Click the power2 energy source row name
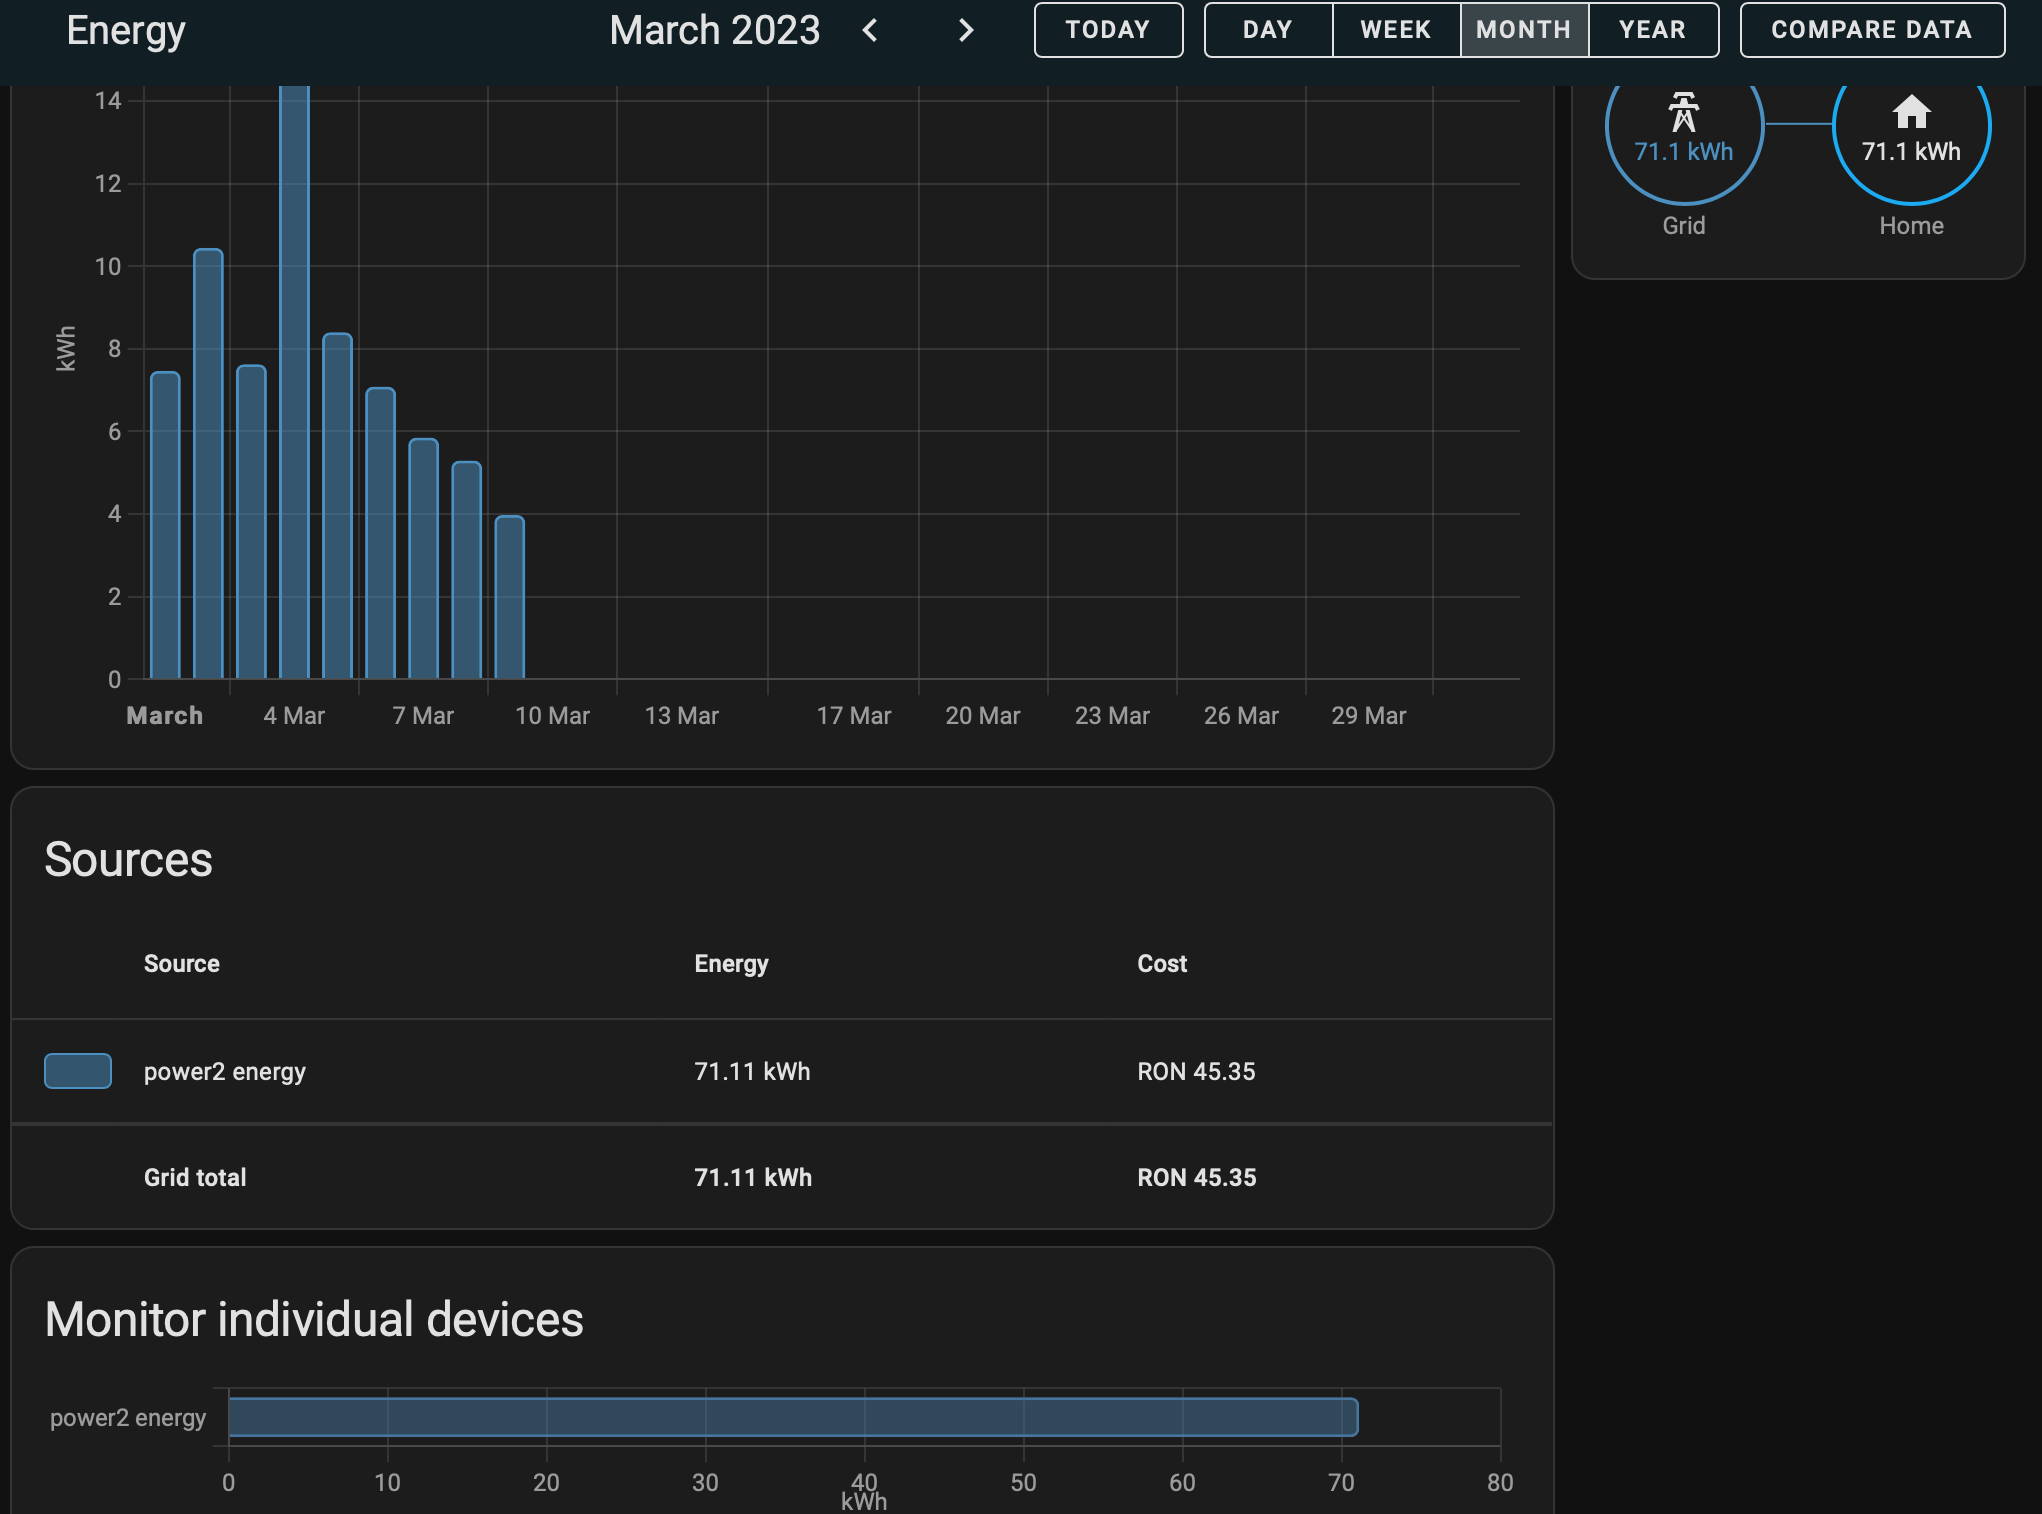Screen dimensions: 2042x1514 coord(225,1071)
